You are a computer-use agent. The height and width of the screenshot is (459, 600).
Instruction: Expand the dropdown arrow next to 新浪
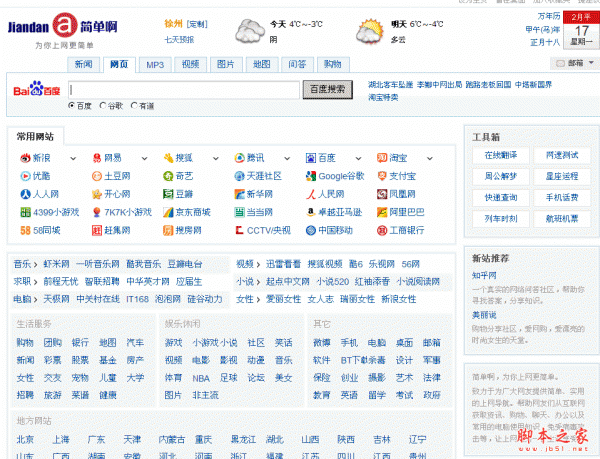(73, 158)
